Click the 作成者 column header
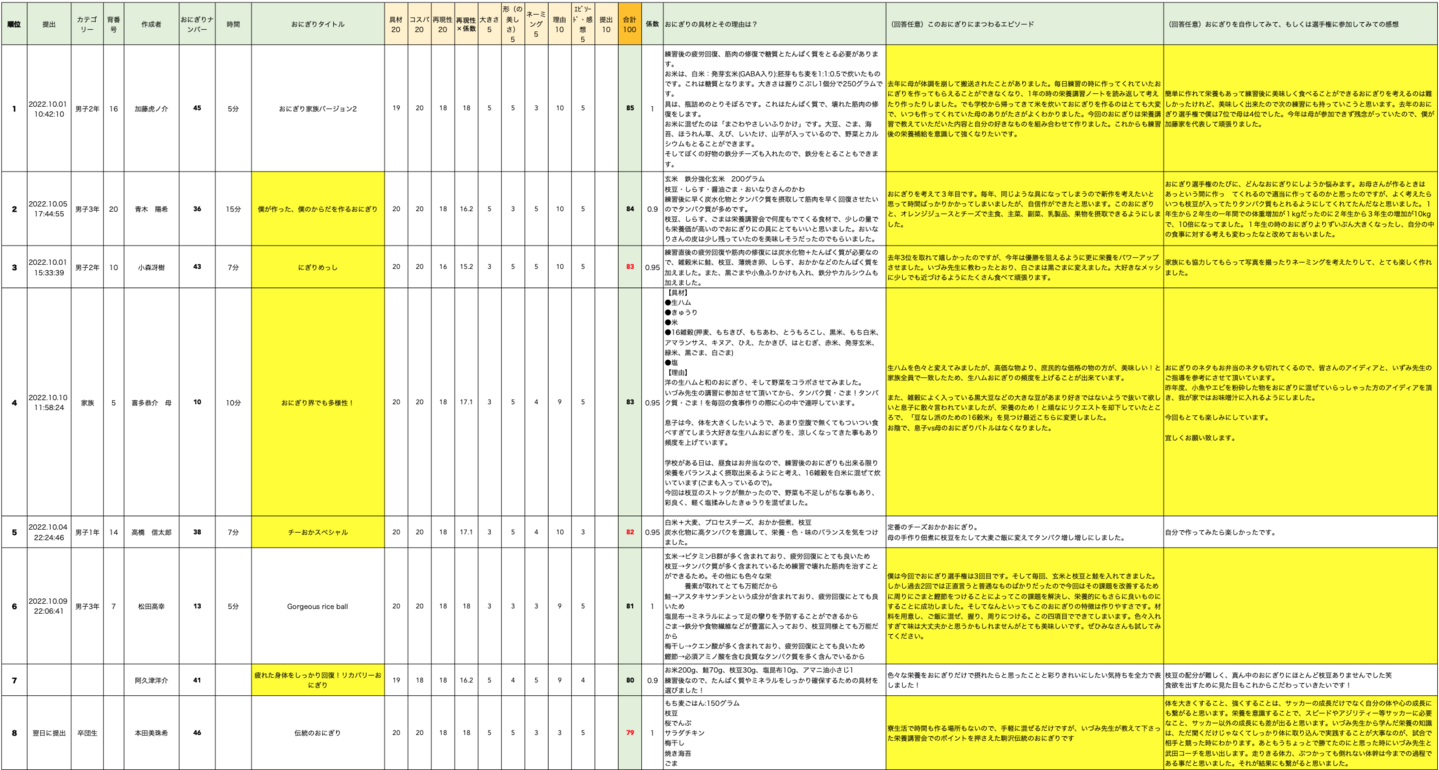 (x=150, y=23)
